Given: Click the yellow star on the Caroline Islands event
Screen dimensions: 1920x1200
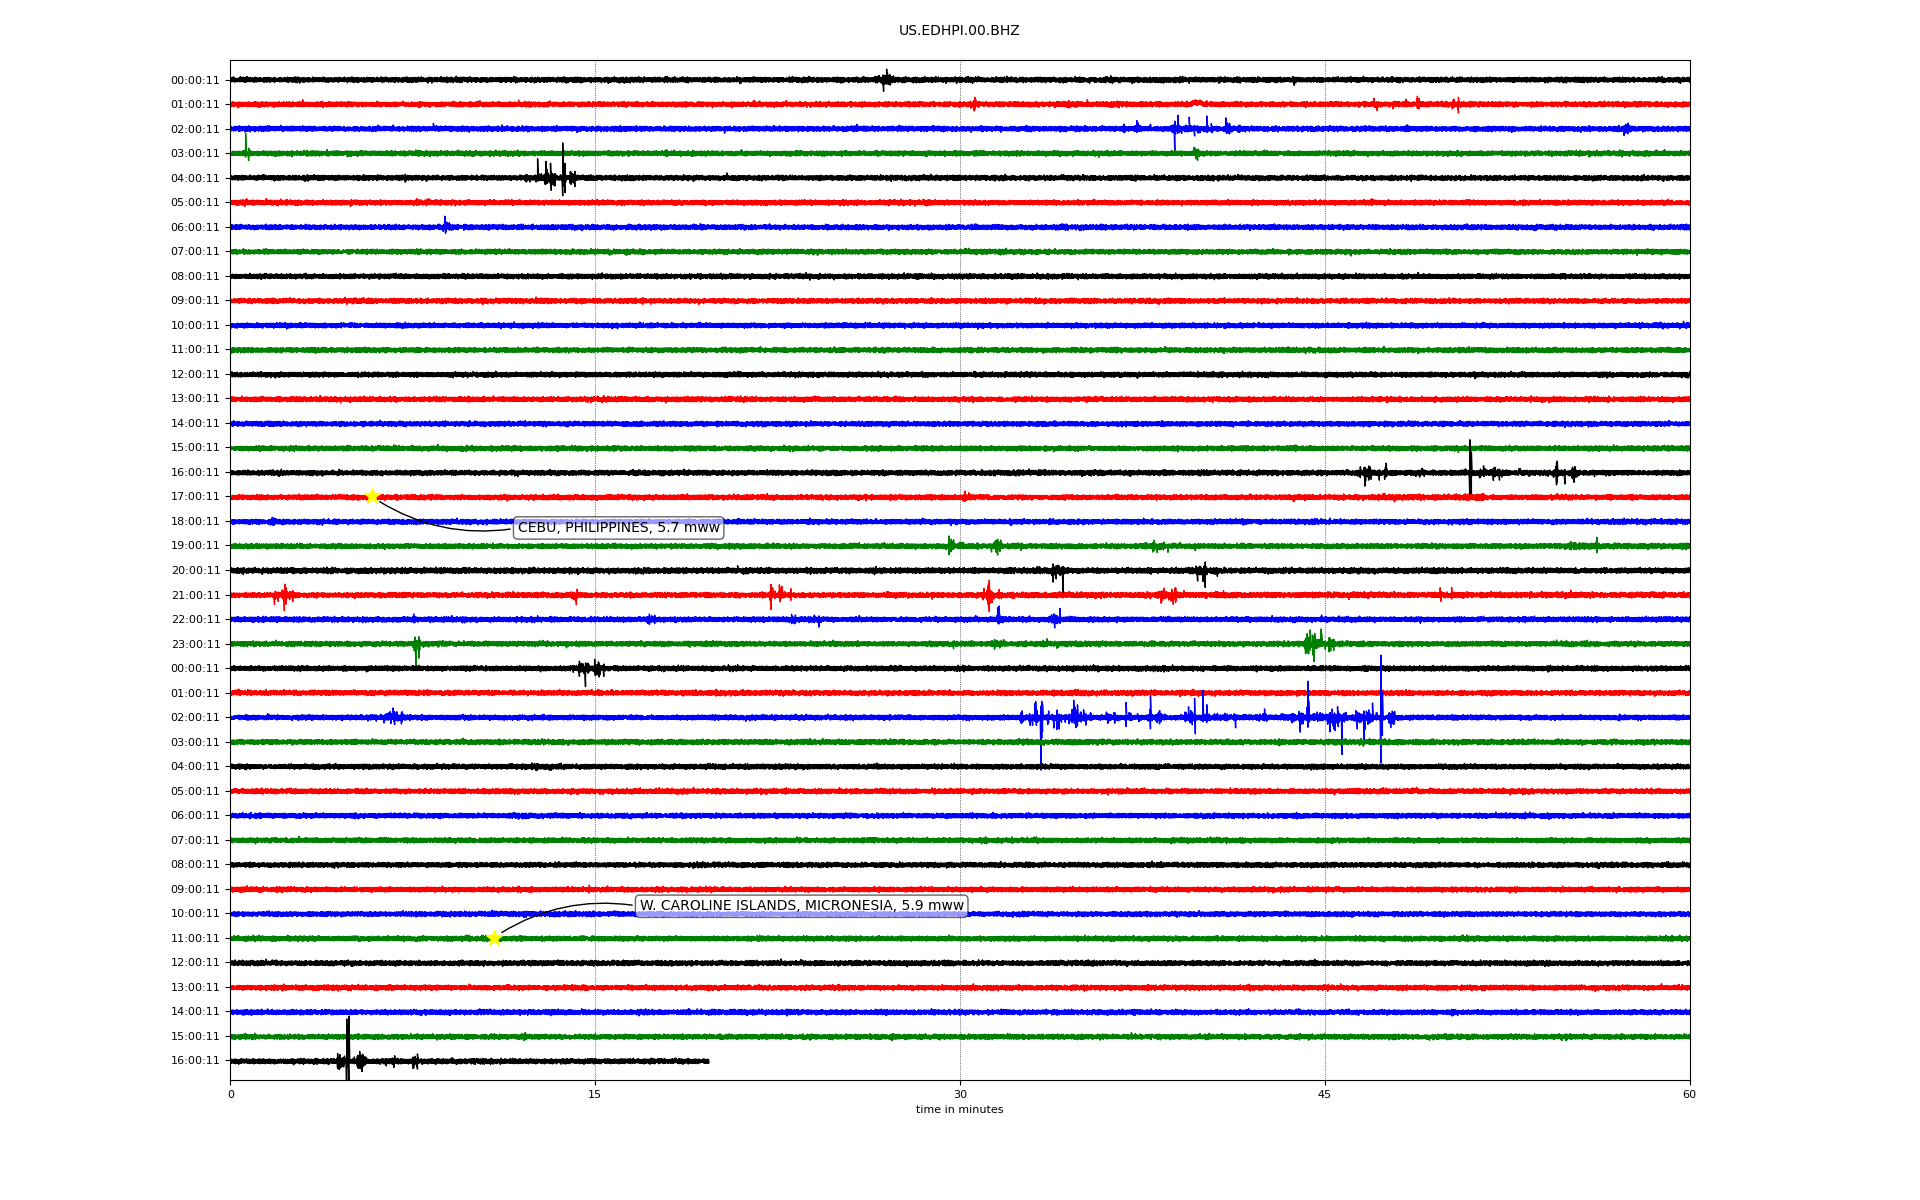Looking at the screenshot, I should pos(494,938).
